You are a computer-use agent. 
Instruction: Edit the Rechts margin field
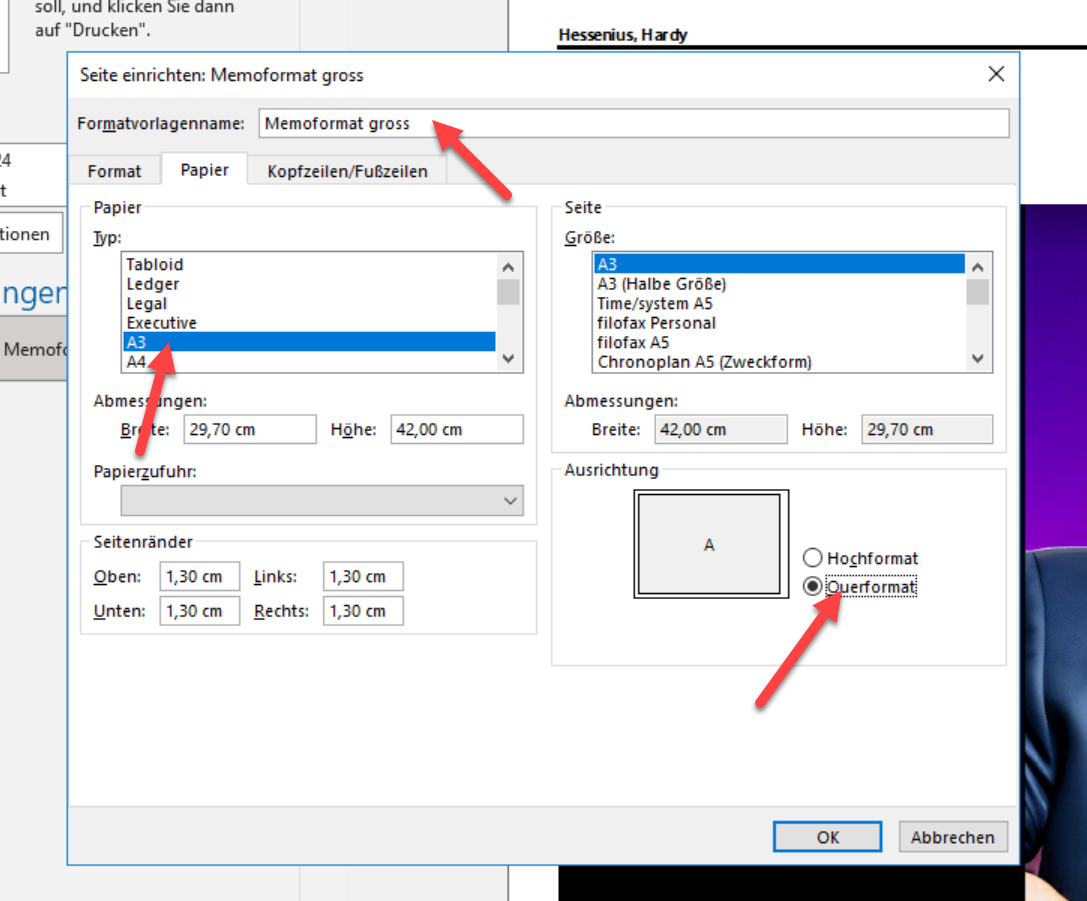tap(363, 611)
